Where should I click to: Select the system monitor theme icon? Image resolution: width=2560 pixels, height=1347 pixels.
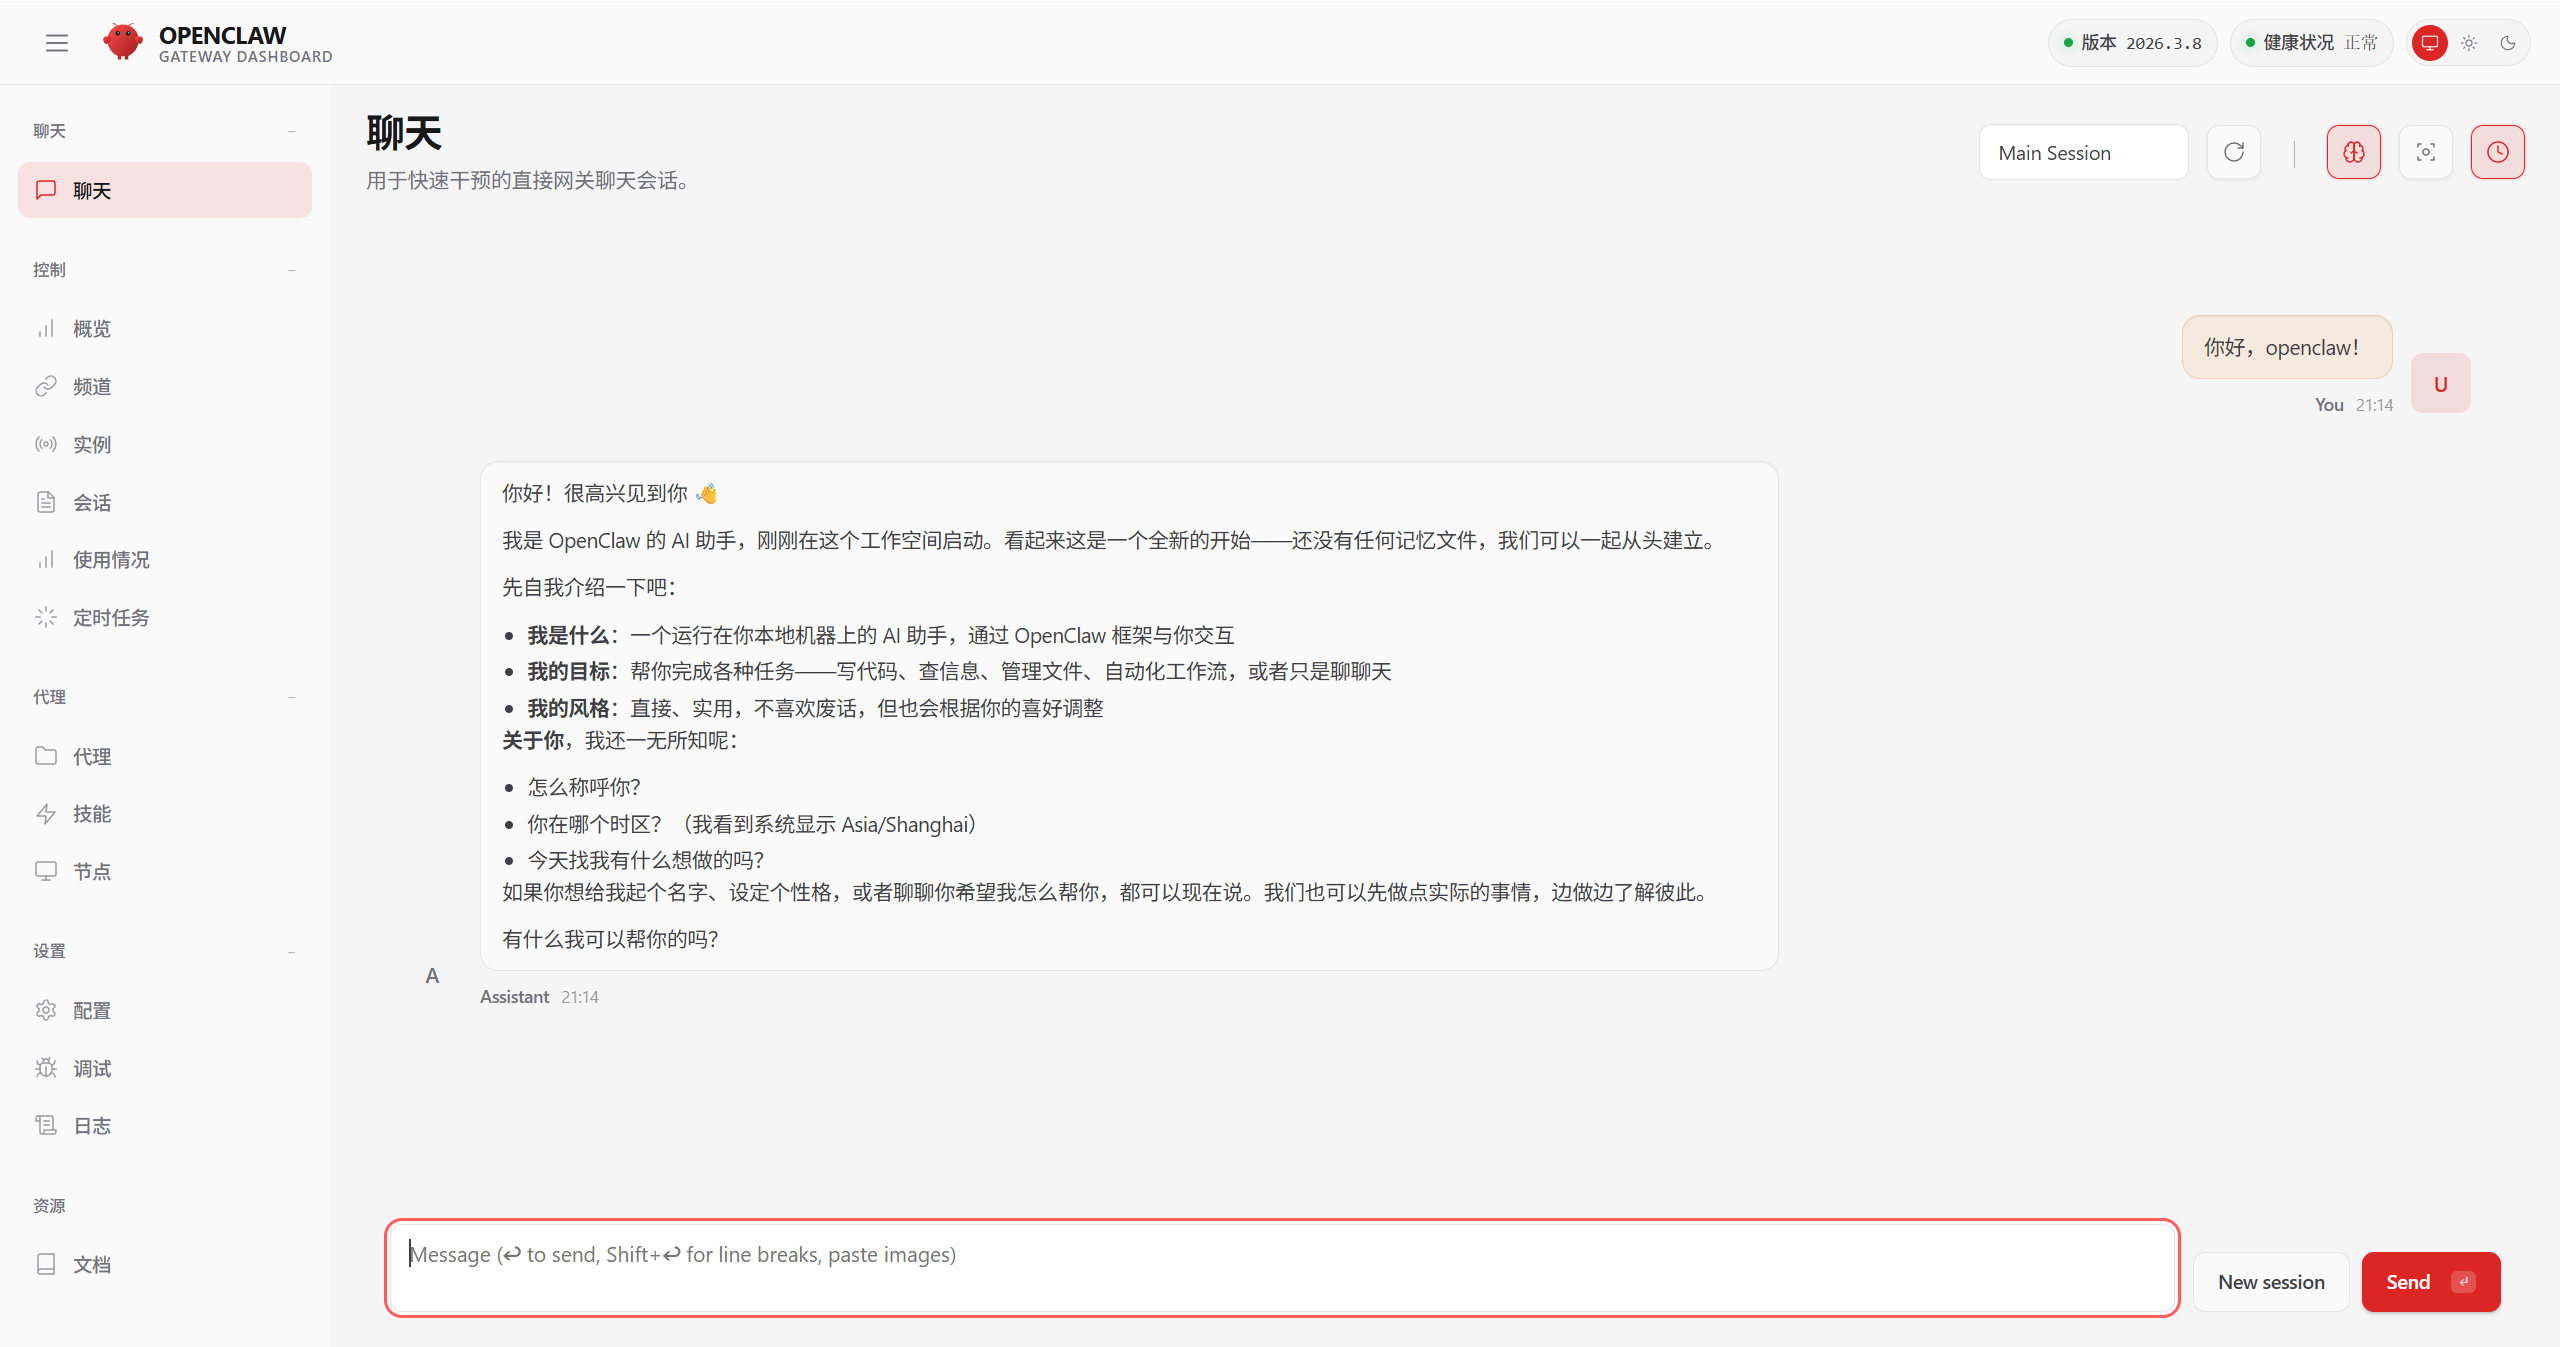[x=2429, y=43]
